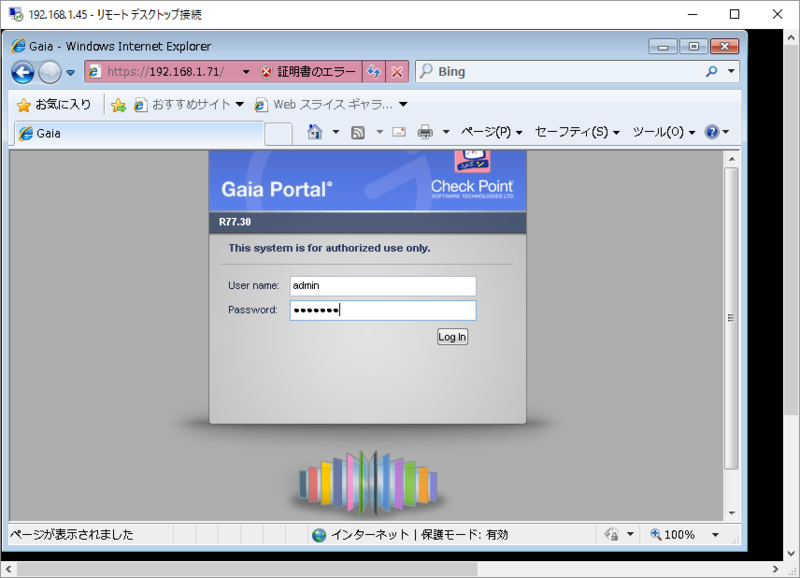This screenshot has height=578, width=800.
Task: Click the remote desktop horizontal scrollbar
Action: pyautogui.click(x=247, y=569)
